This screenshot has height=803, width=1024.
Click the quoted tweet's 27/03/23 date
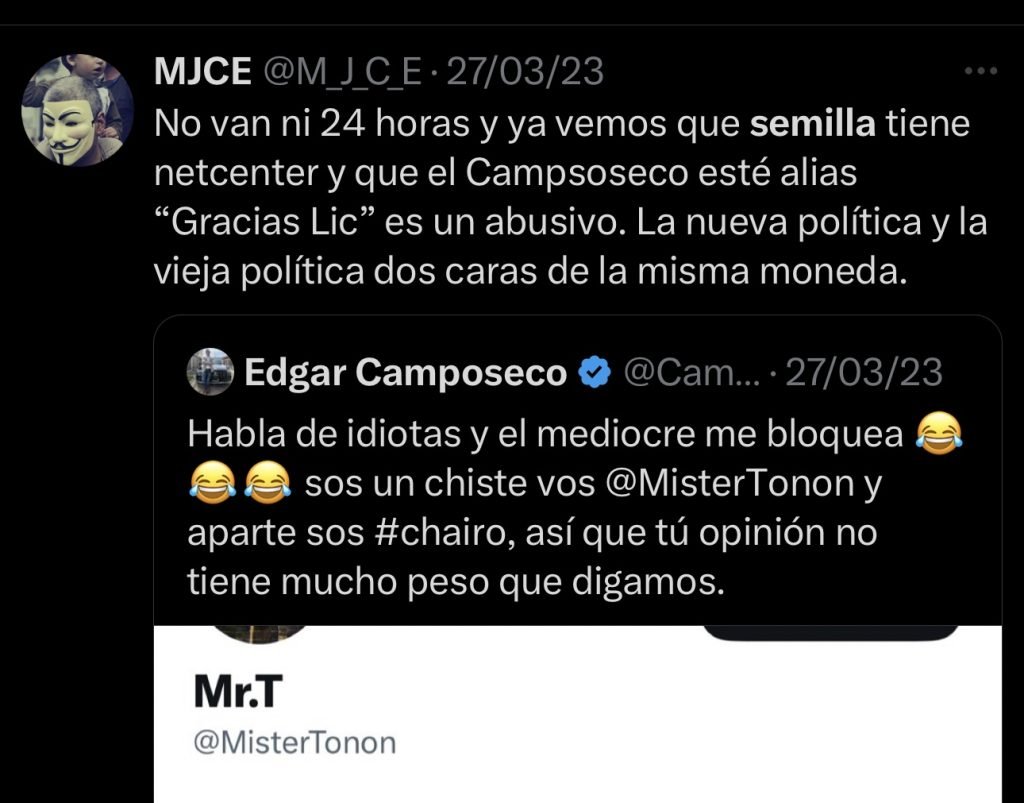pos(864,373)
